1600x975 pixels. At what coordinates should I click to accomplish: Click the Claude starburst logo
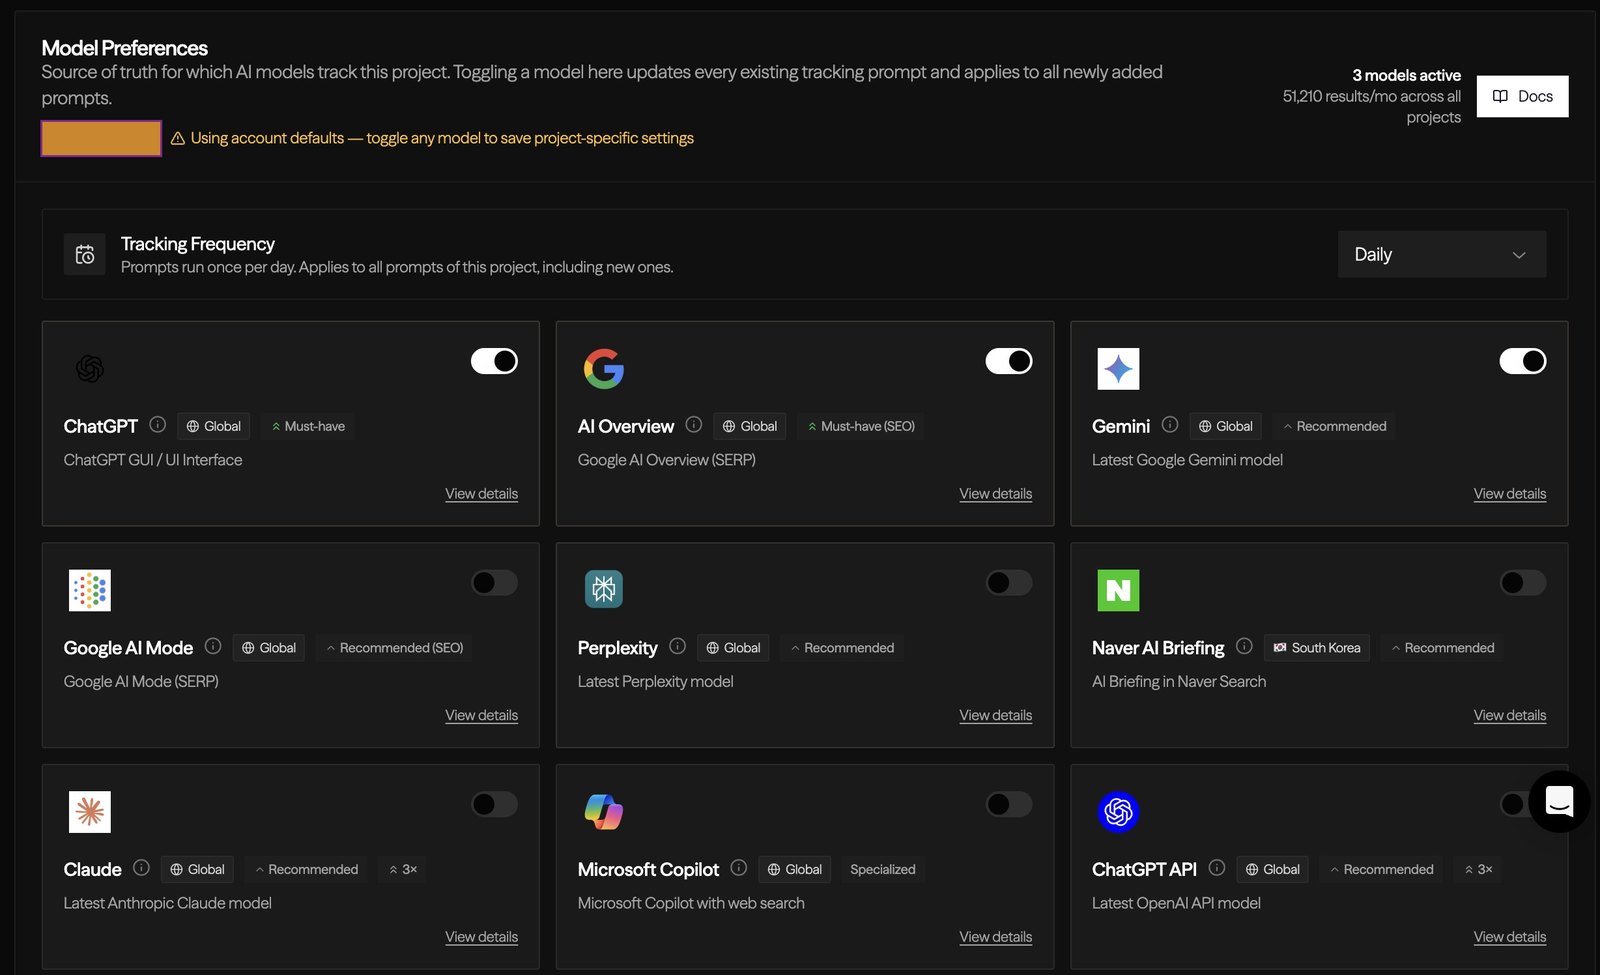click(x=90, y=812)
